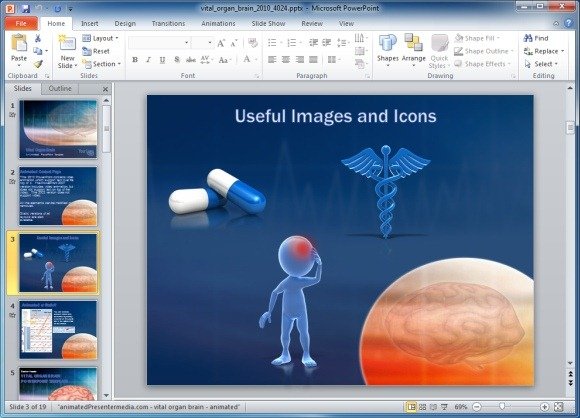Click the Replace button
Screen dimensions: 580x418
(544, 51)
